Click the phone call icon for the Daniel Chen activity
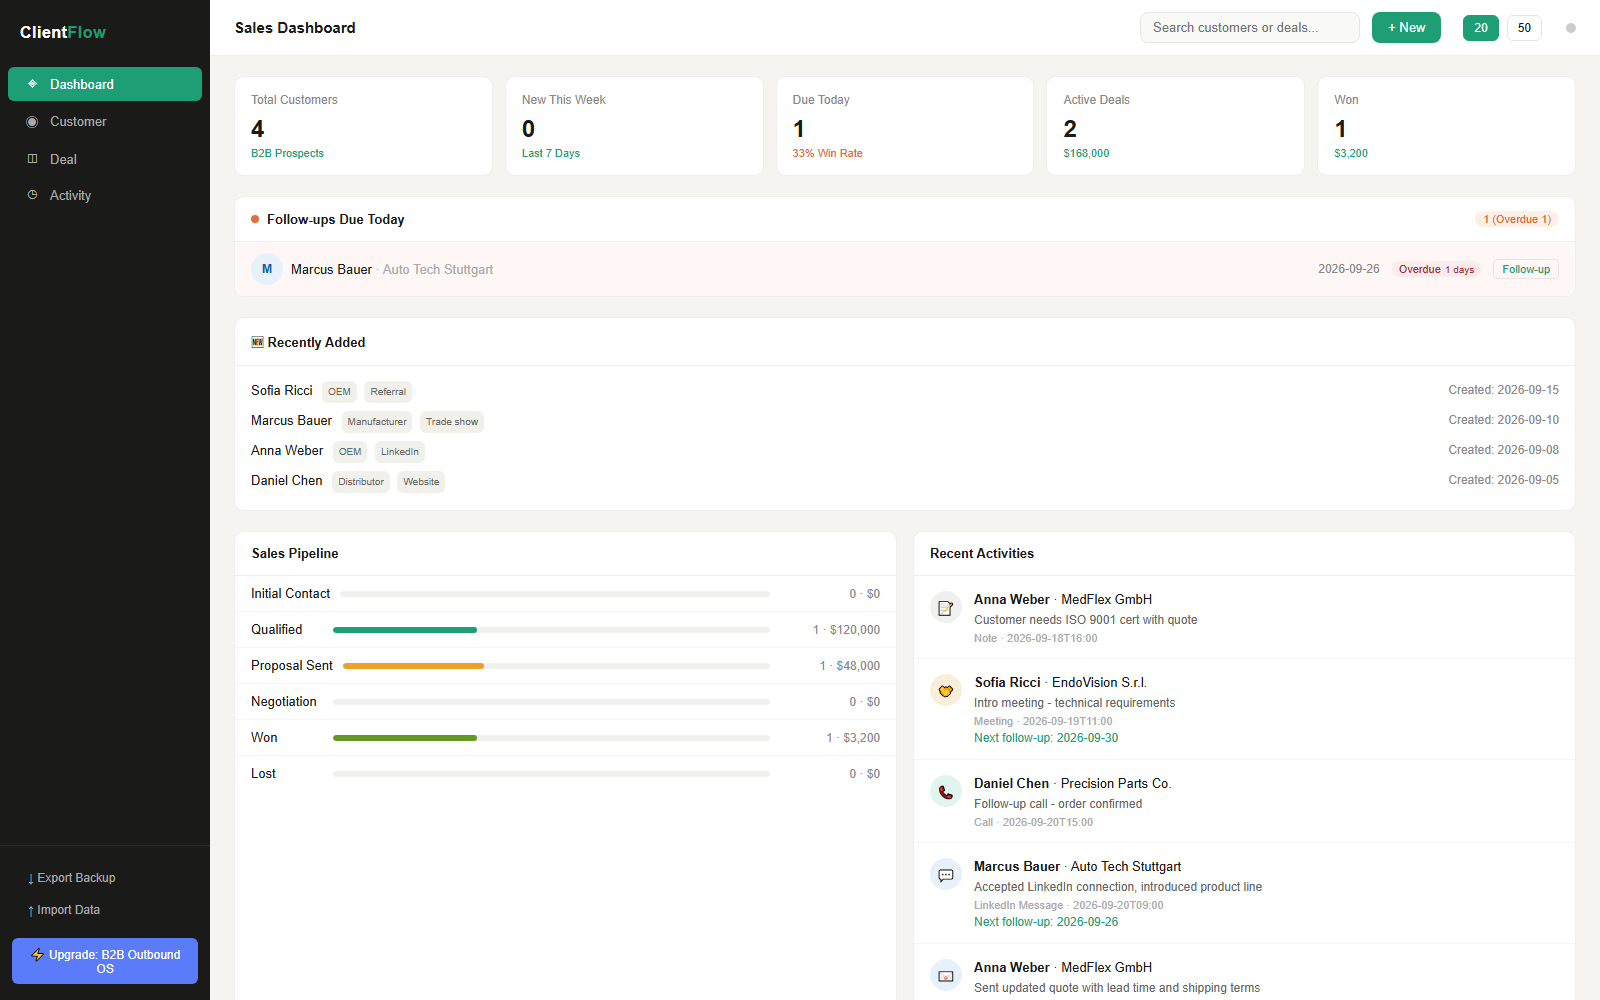This screenshot has height=1000, width=1600. point(946,791)
